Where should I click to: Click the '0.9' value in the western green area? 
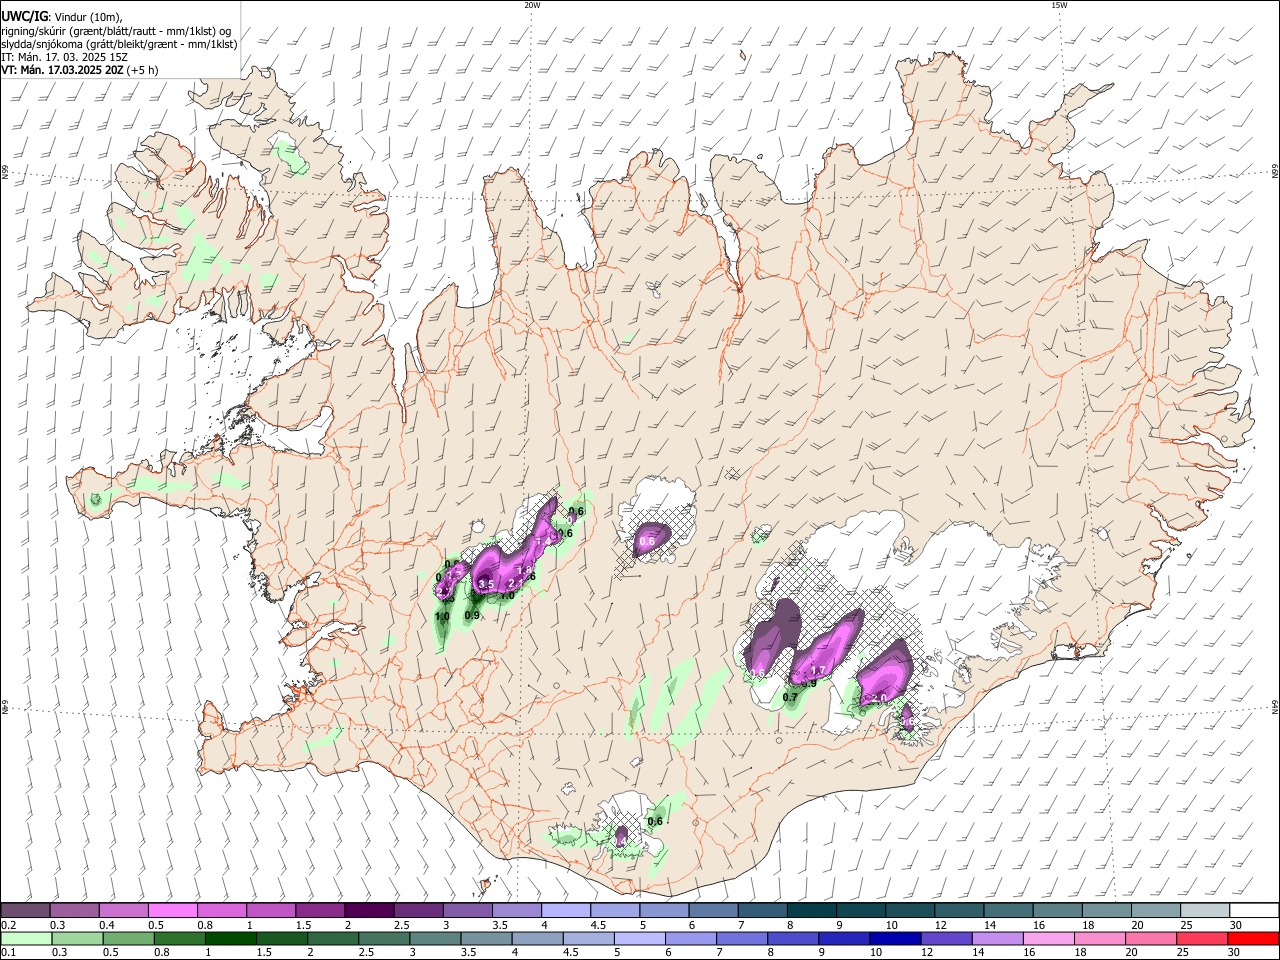(x=472, y=615)
